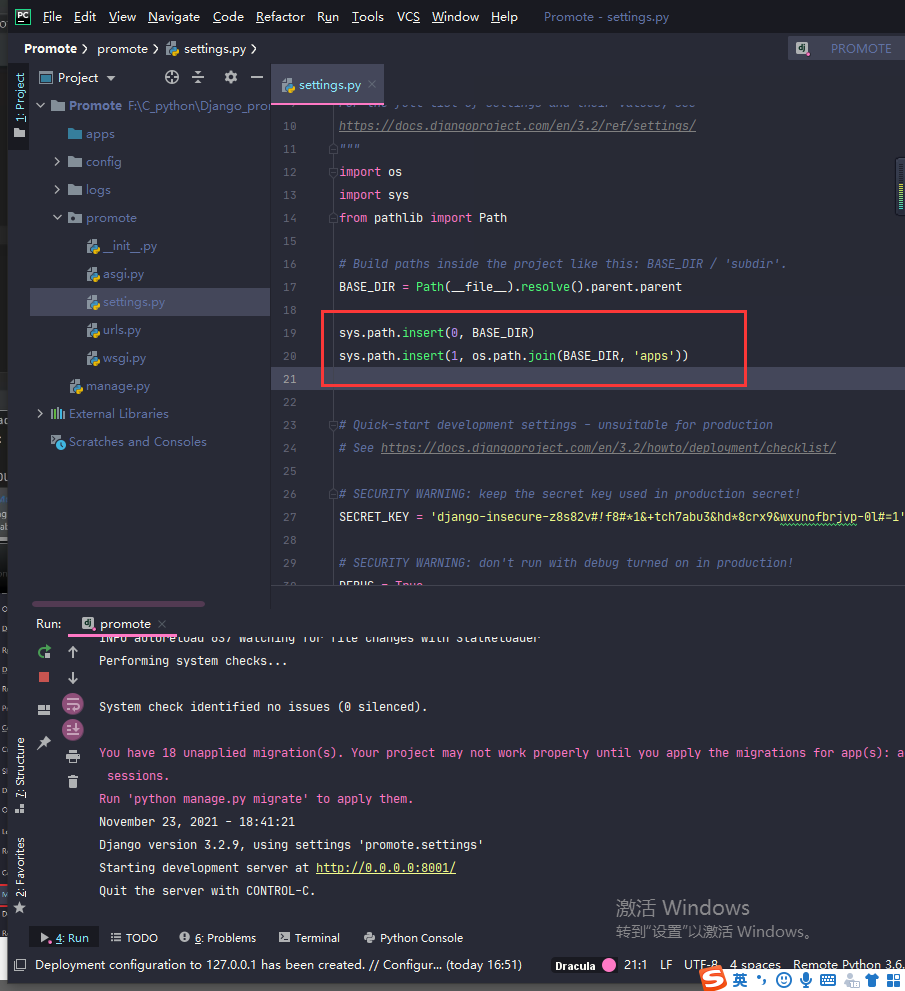Open the Edit menu
The image size is (905, 991).
85,17
